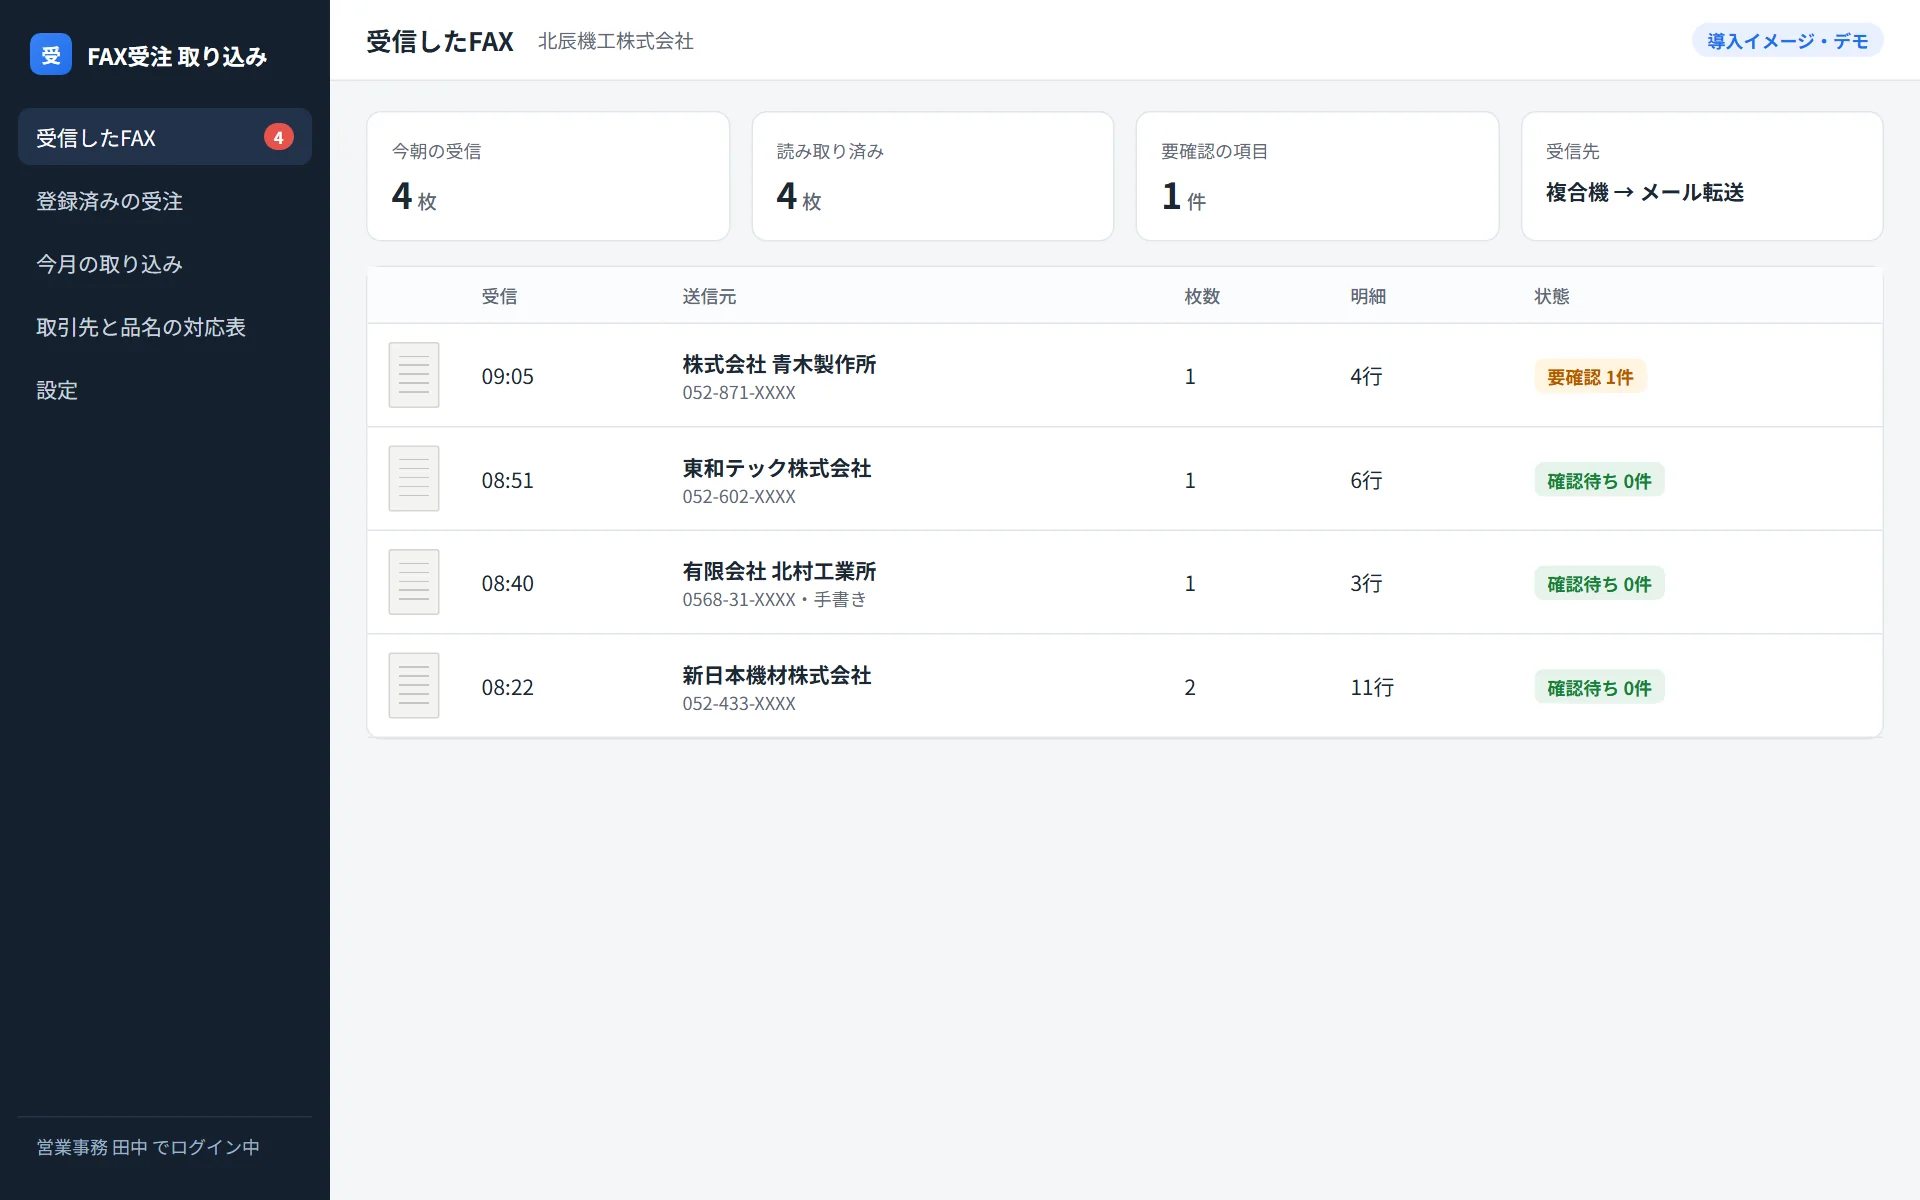Screen dimensions: 1920x1200
Task: Click 0568-31-XXXX・手書き text
Action: pos(775,599)
